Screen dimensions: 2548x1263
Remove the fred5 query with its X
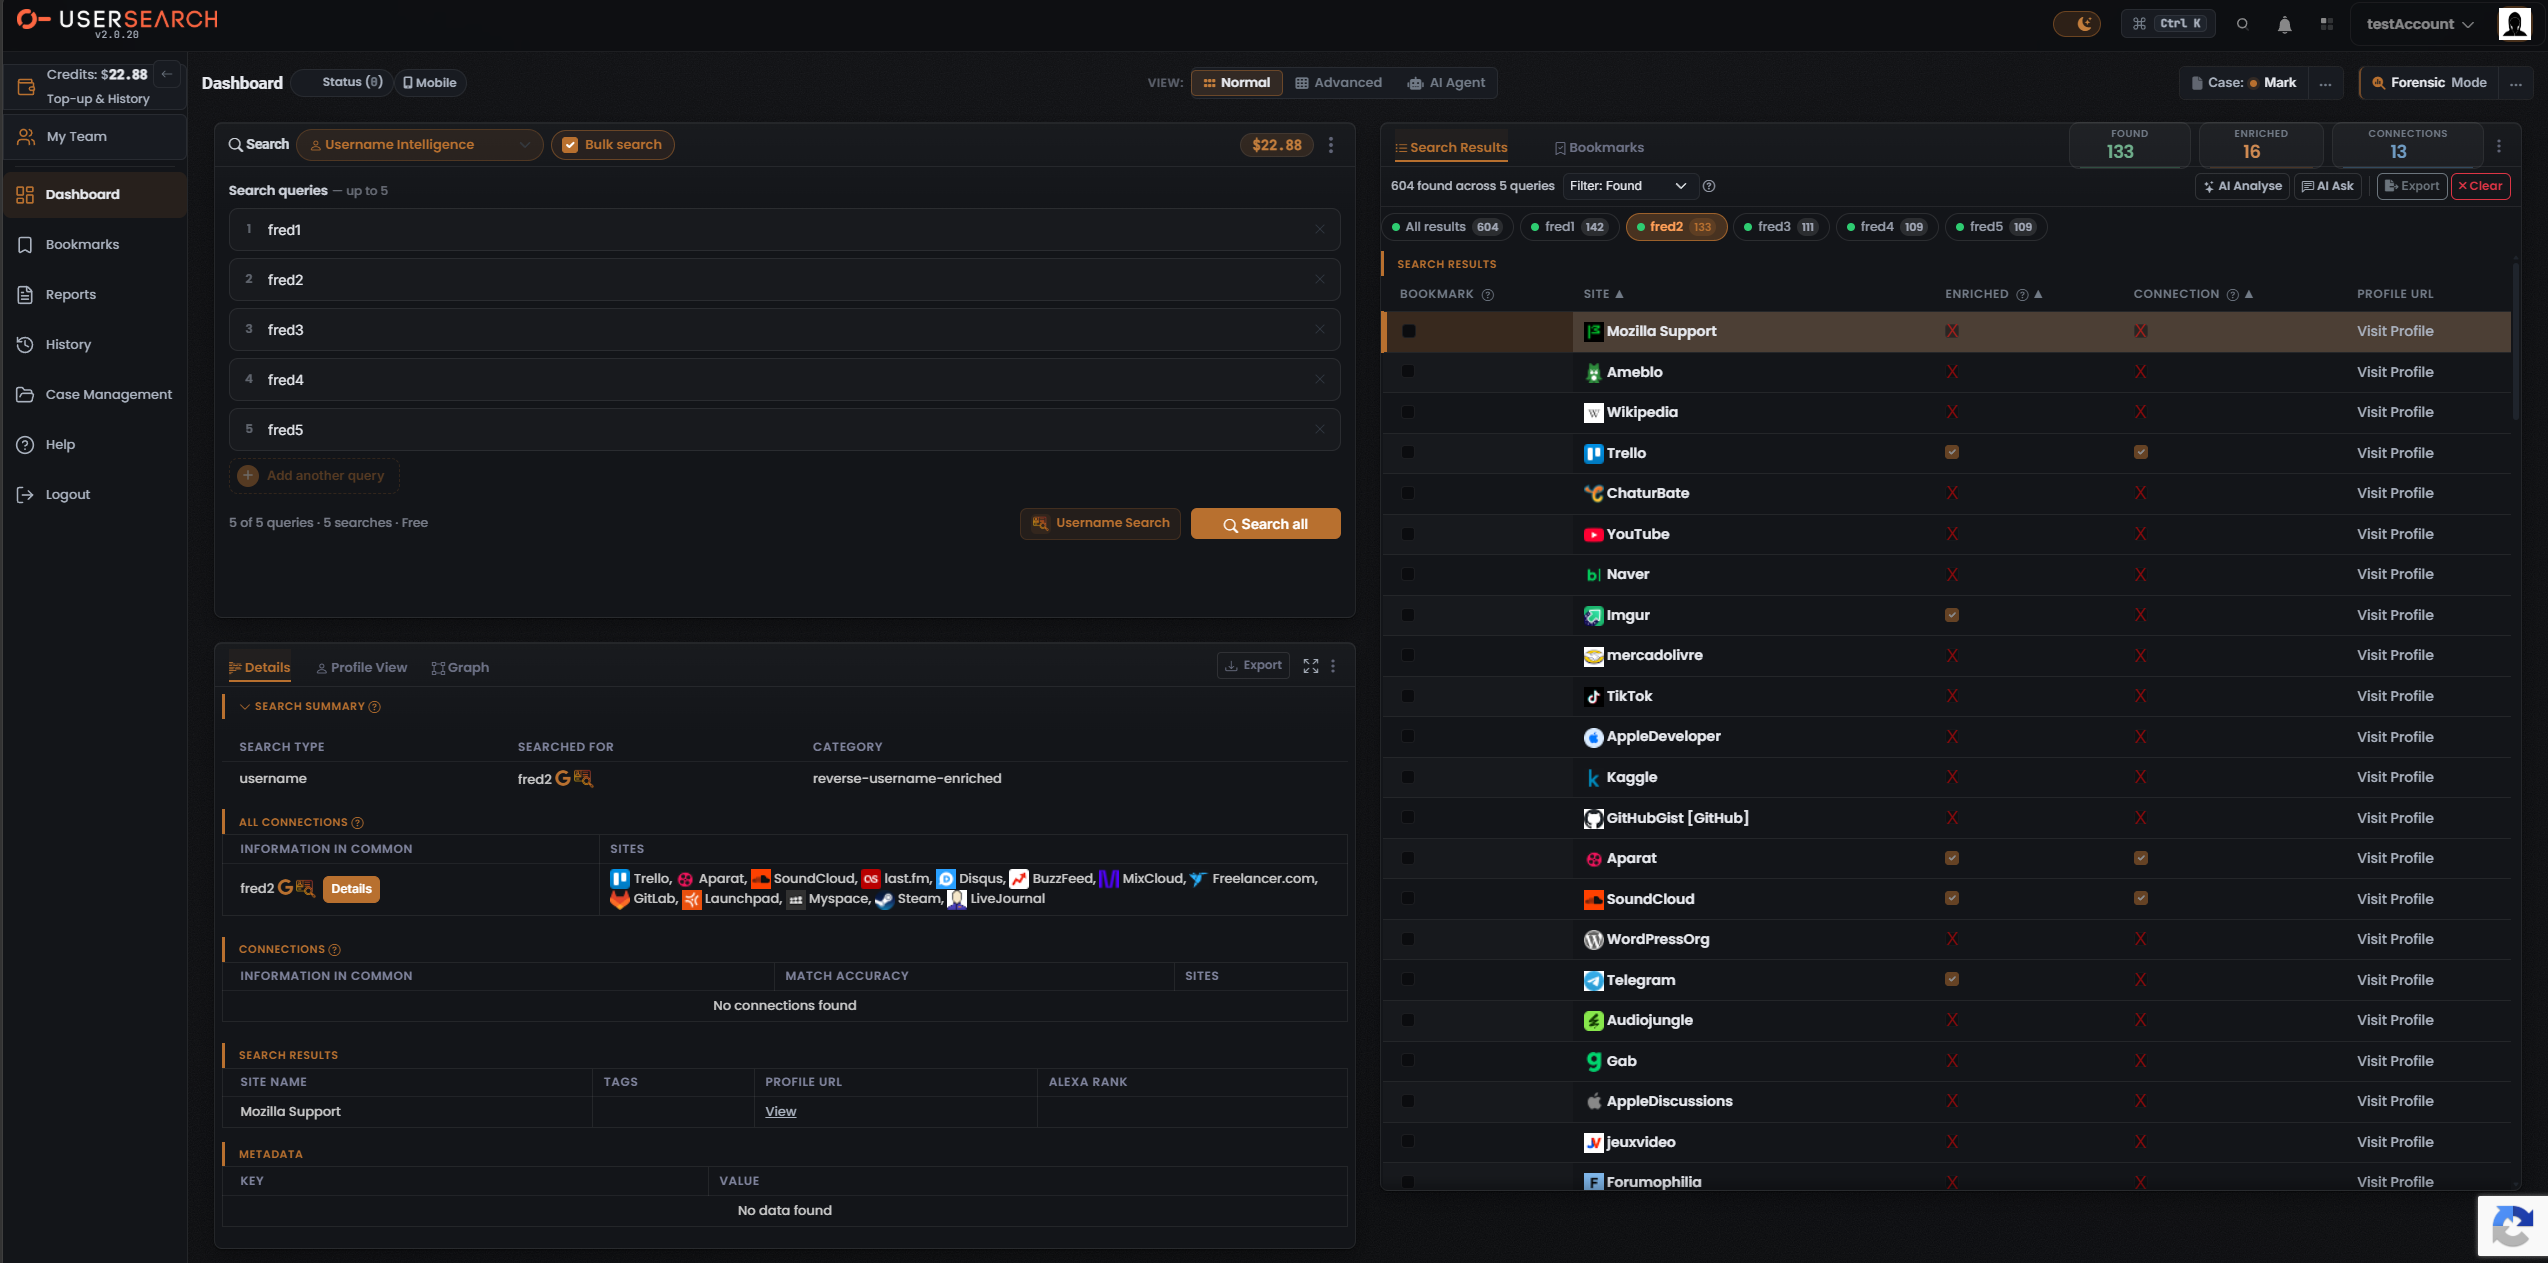point(1320,430)
